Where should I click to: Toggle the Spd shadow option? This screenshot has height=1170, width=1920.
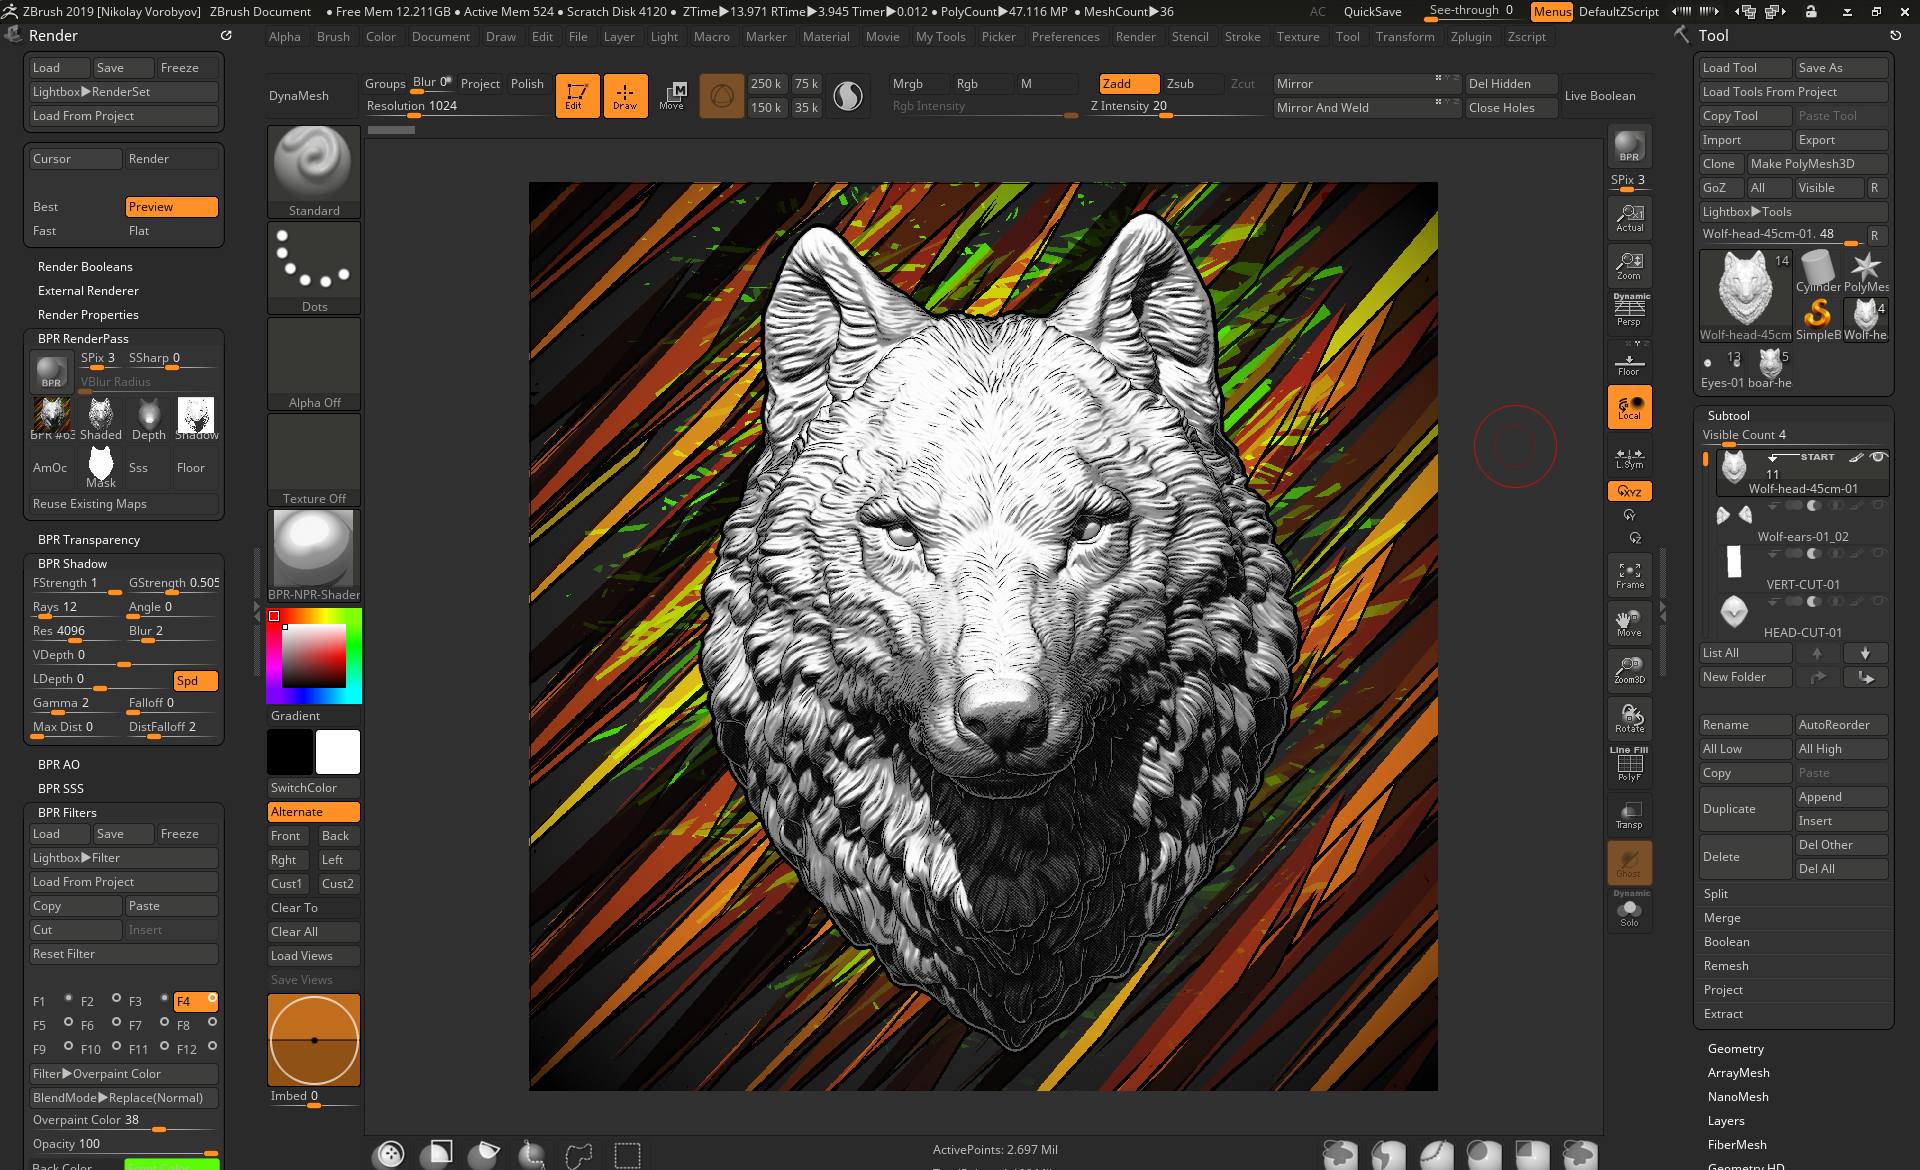(x=196, y=681)
